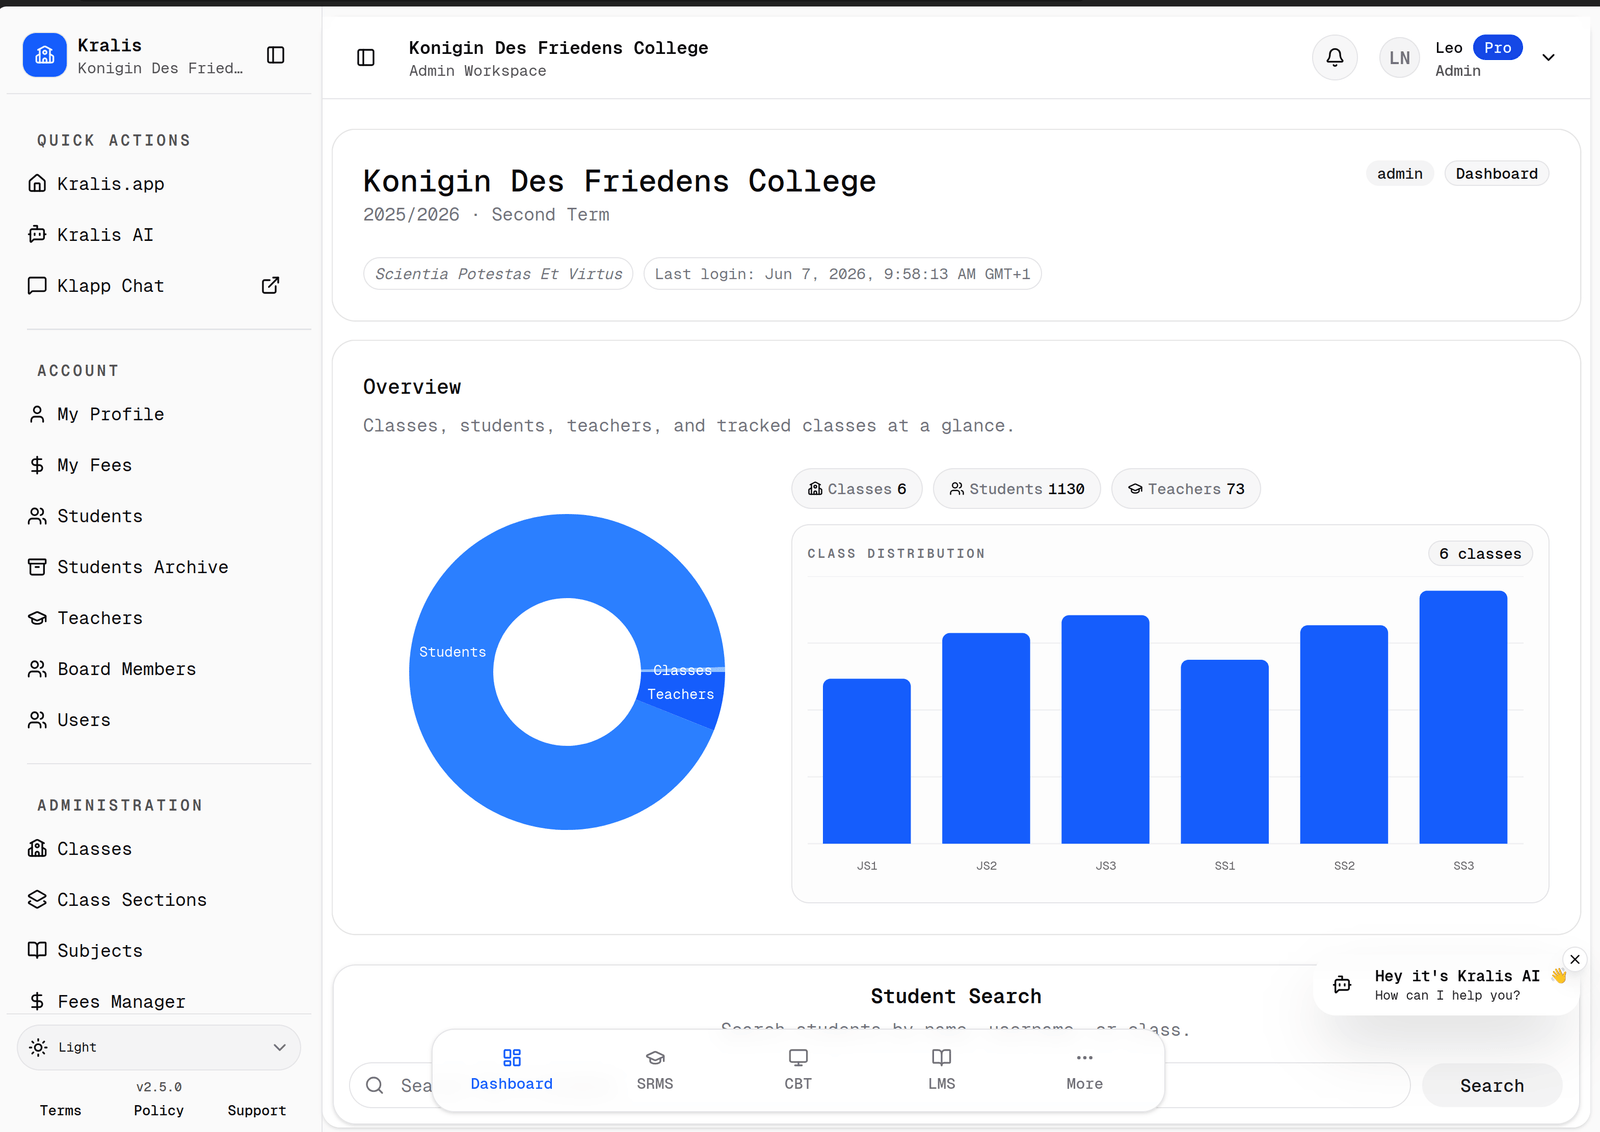
Task: Click the Fees Manager dollar icon
Action: tap(37, 1001)
